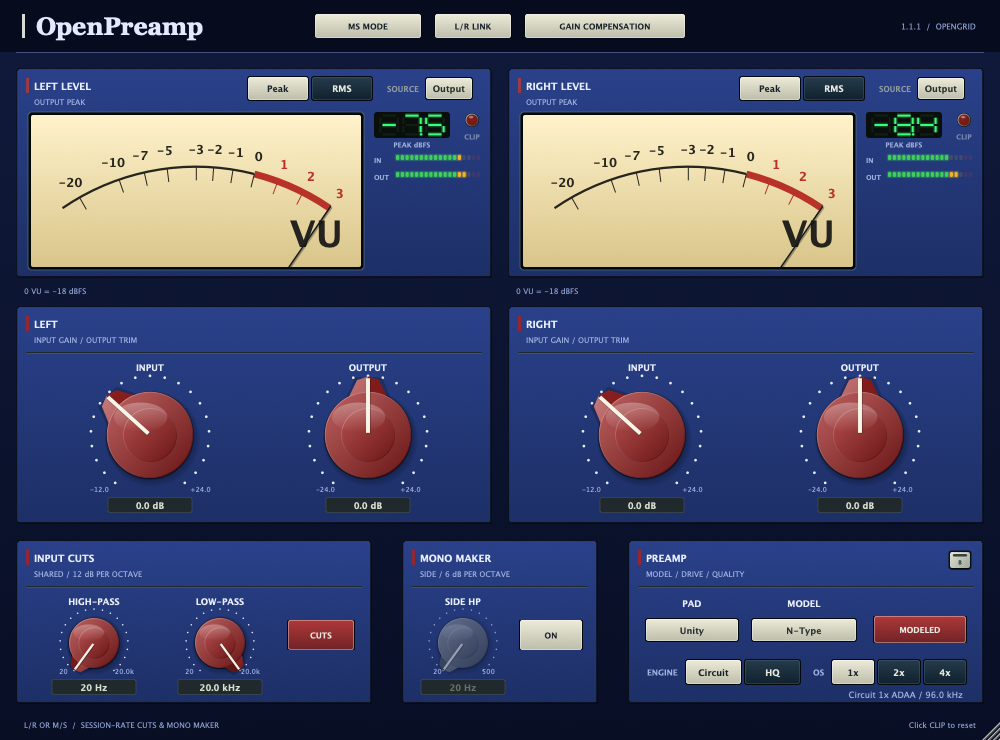Click the left VU meter display
The image size is (1000, 740).
pos(196,191)
